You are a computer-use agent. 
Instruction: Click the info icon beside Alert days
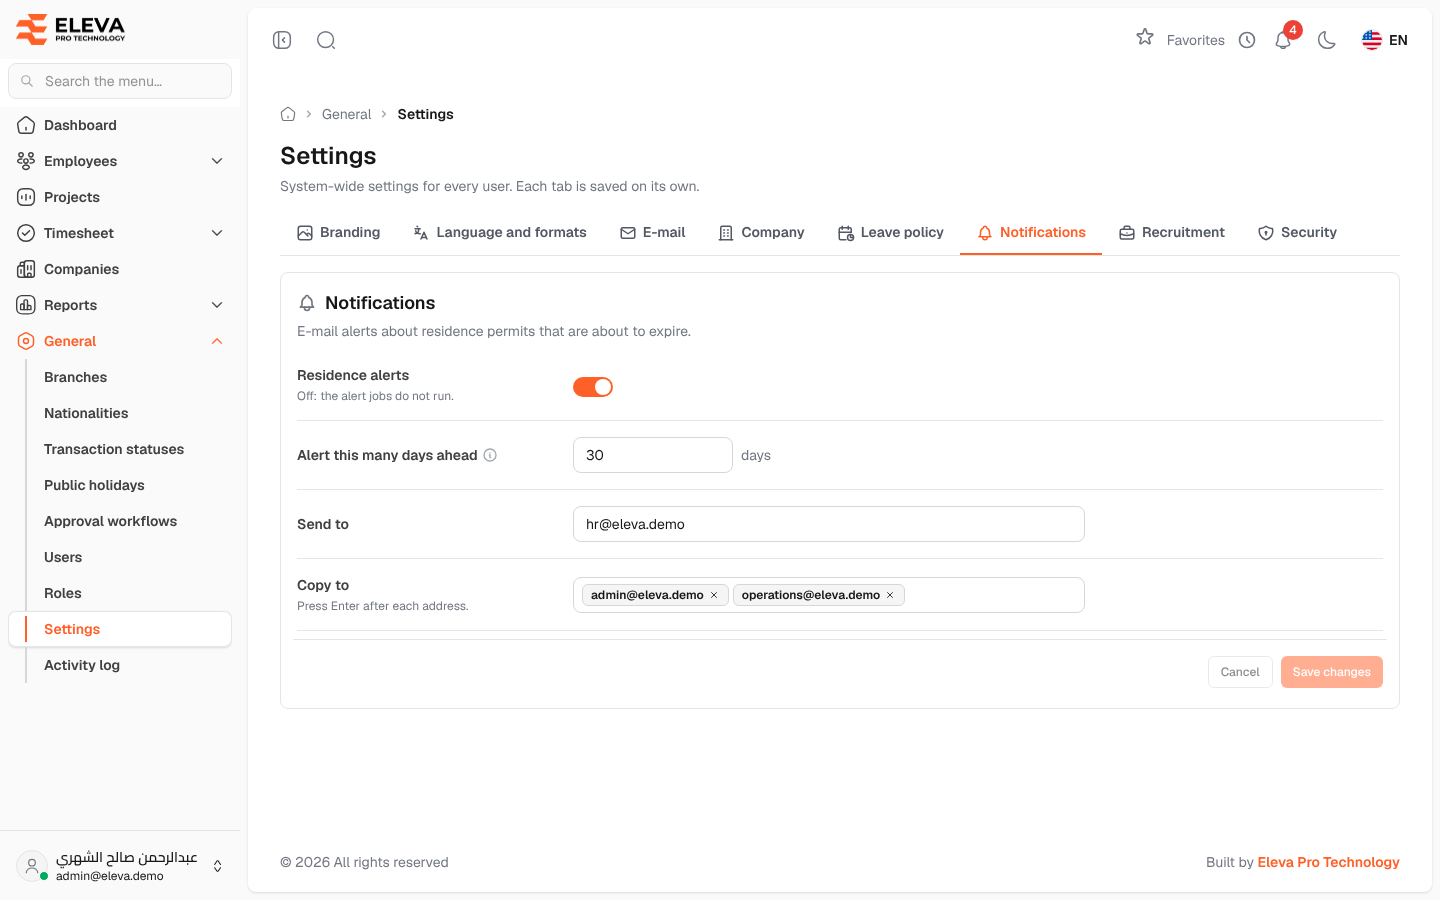(490, 455)
